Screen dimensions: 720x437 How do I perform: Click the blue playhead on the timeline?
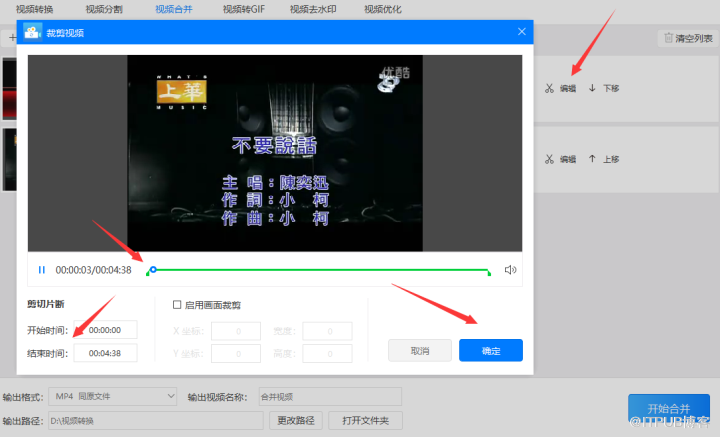pos(152,269)
